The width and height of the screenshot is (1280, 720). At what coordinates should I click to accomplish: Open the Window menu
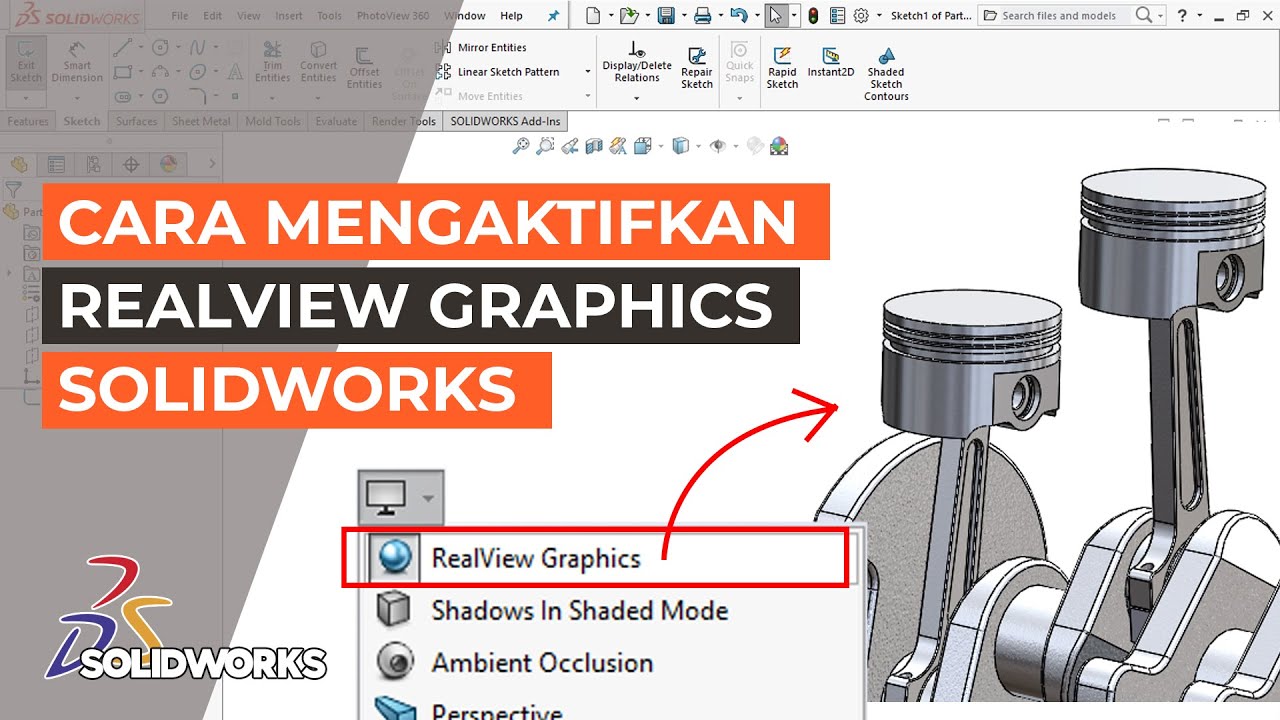pyautogui.click(x=465, y=16)
